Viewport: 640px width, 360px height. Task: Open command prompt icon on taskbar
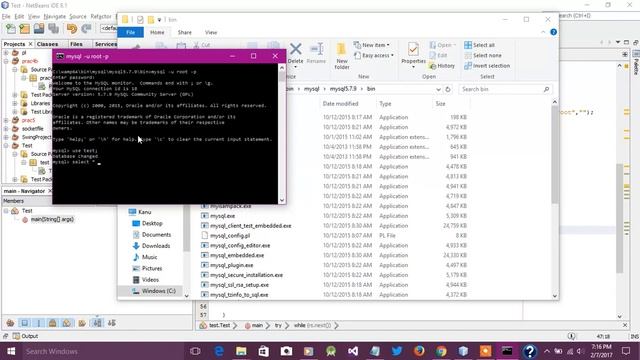[507, 351]
